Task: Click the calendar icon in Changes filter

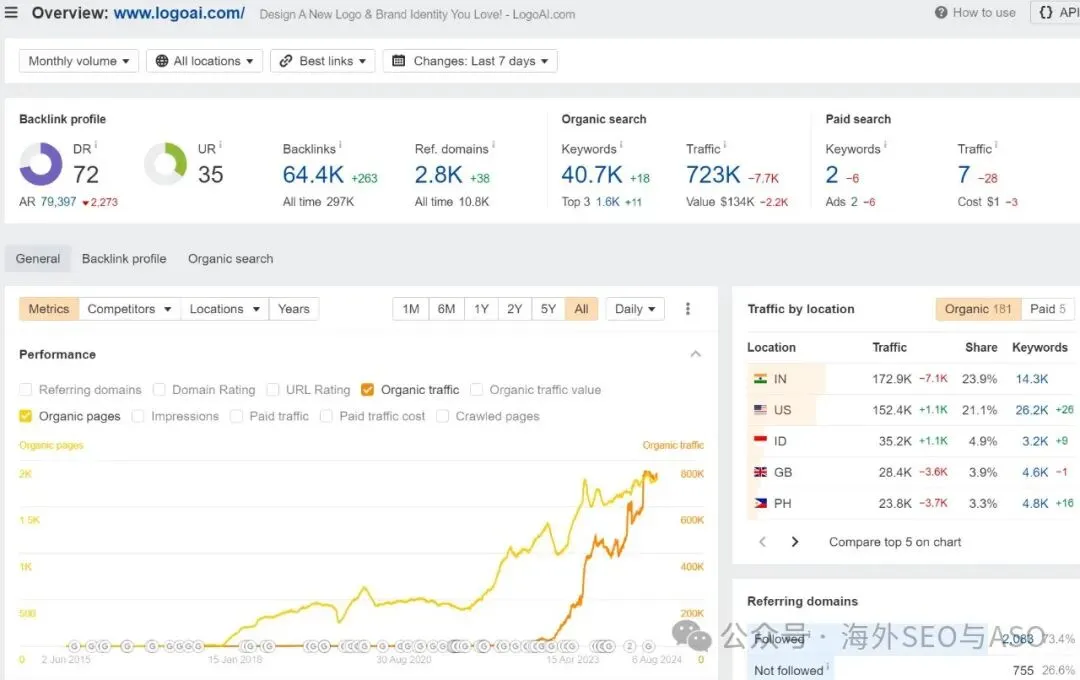Action: 398,61
